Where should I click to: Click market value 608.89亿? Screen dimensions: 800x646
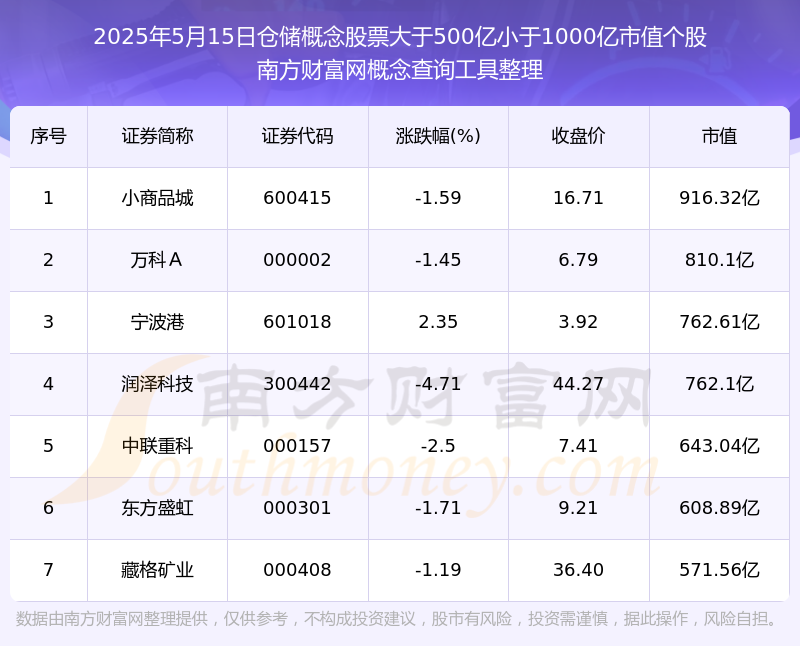point(719,508)
